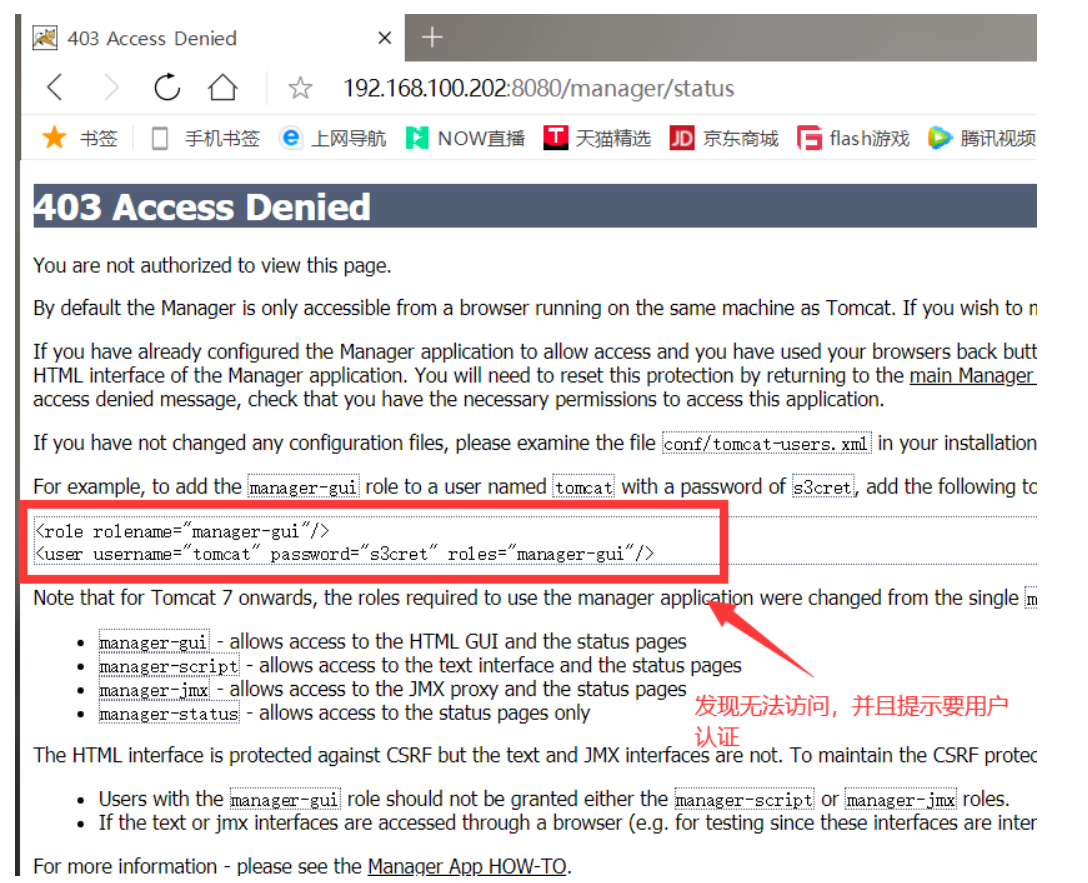
Task: Click the address bar URL
Action: tap(538, 88)
